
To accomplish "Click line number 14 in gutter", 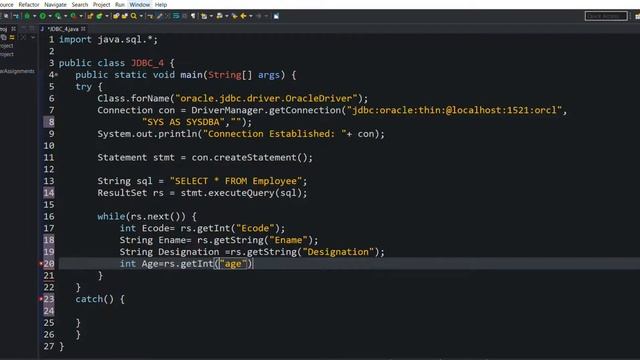I will [49, 193].
